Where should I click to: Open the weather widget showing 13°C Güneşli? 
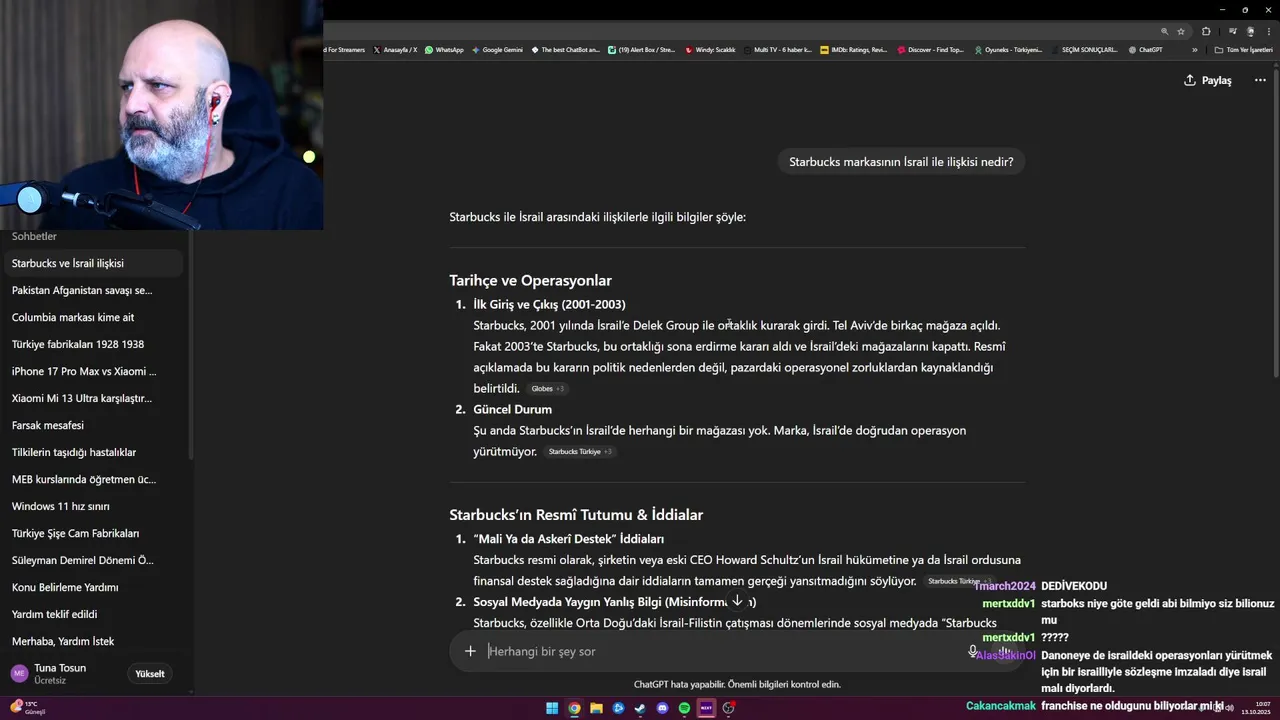coord(28,708)
